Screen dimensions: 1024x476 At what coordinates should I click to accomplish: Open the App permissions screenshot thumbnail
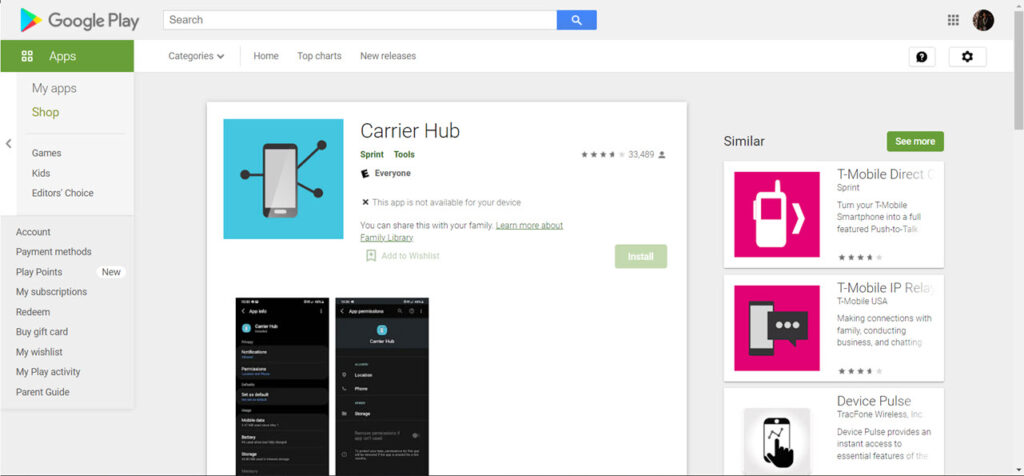point(382,387)
